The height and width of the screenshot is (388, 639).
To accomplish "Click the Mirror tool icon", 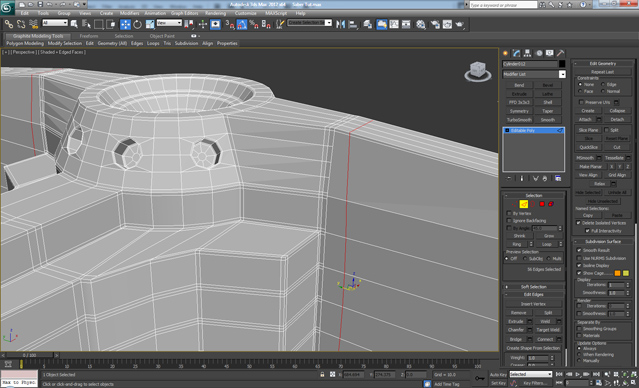I will coord(340,24).
